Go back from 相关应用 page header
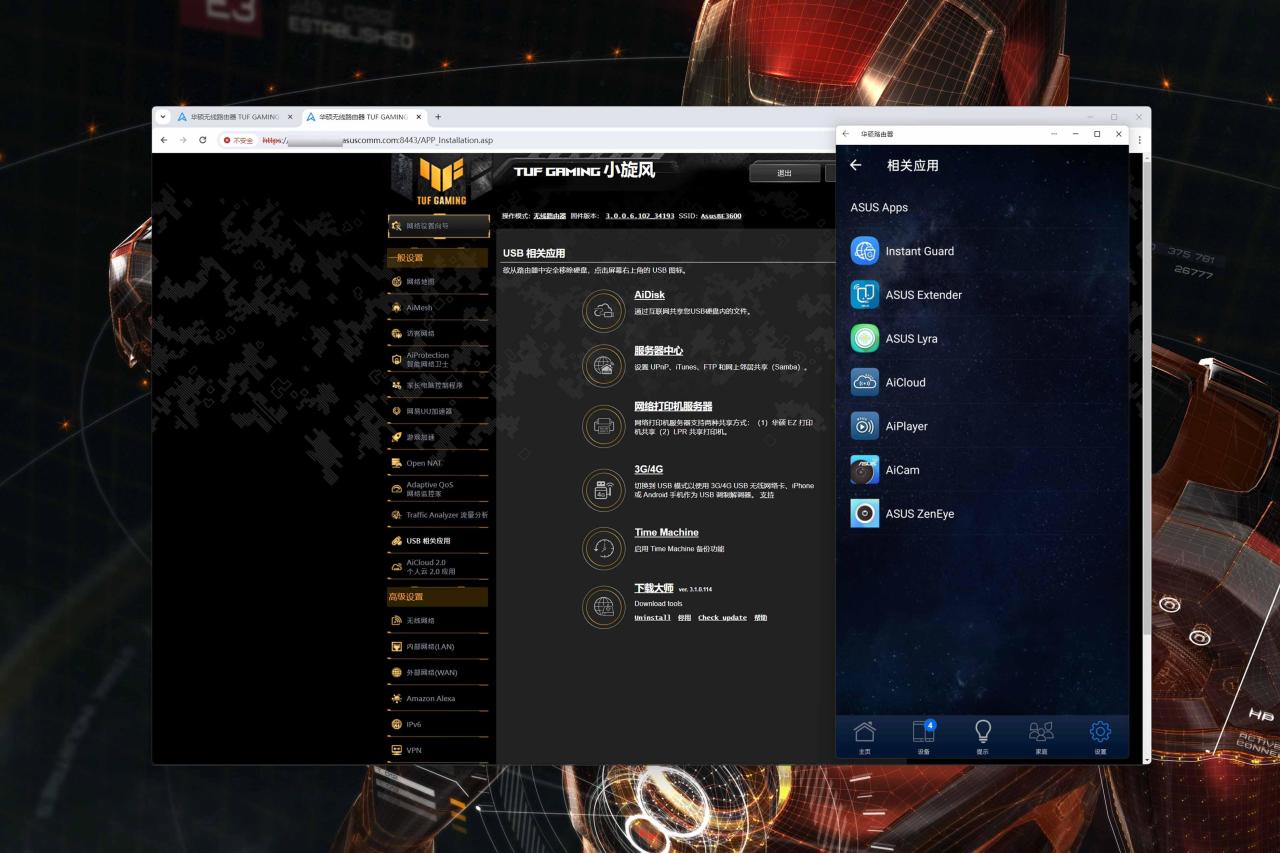The height and width of the screenshot is (853, 1280). pyautogui.click(x=855, y=165)
